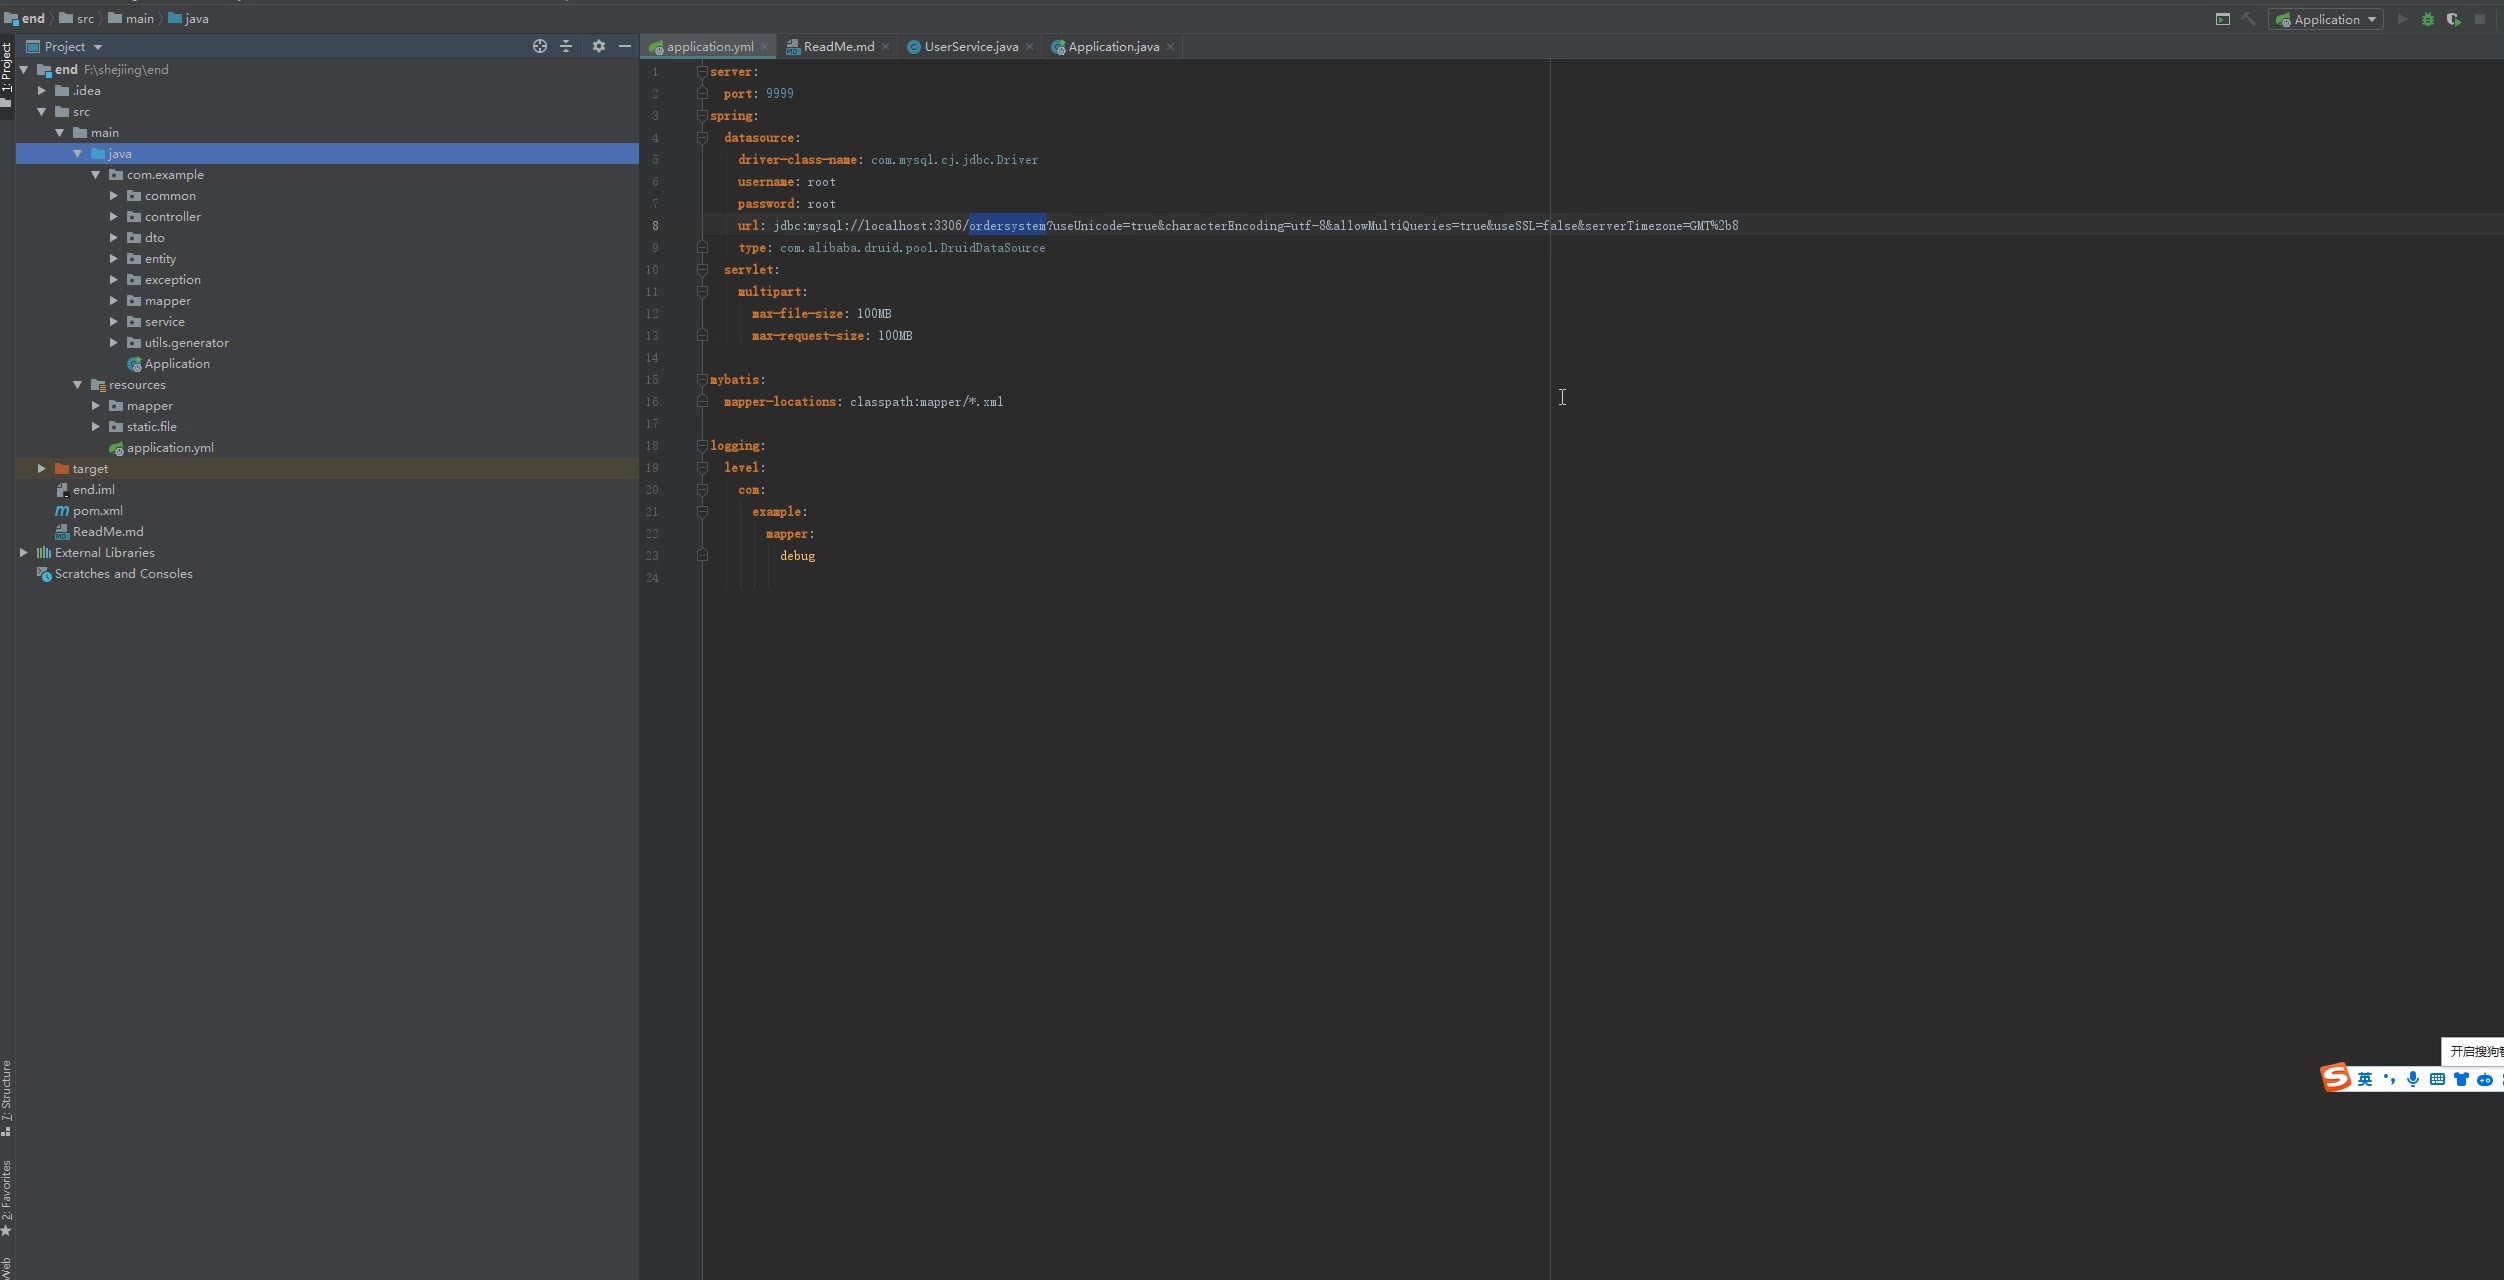Click the Build project hammer icon
Image resolution: width=2504 pixels, height=1280 pixels.
[2248, 19]
